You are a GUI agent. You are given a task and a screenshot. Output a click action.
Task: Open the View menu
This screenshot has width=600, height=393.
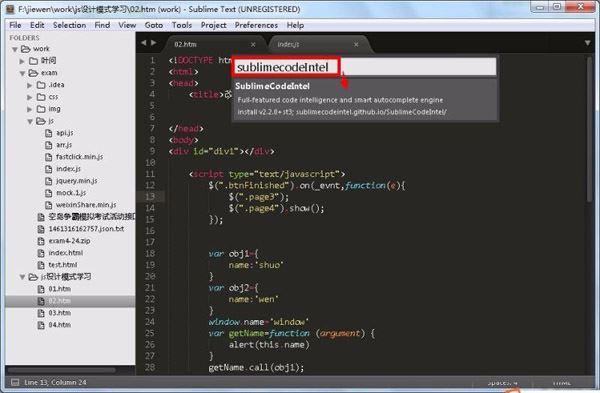[x=127, y=25]
